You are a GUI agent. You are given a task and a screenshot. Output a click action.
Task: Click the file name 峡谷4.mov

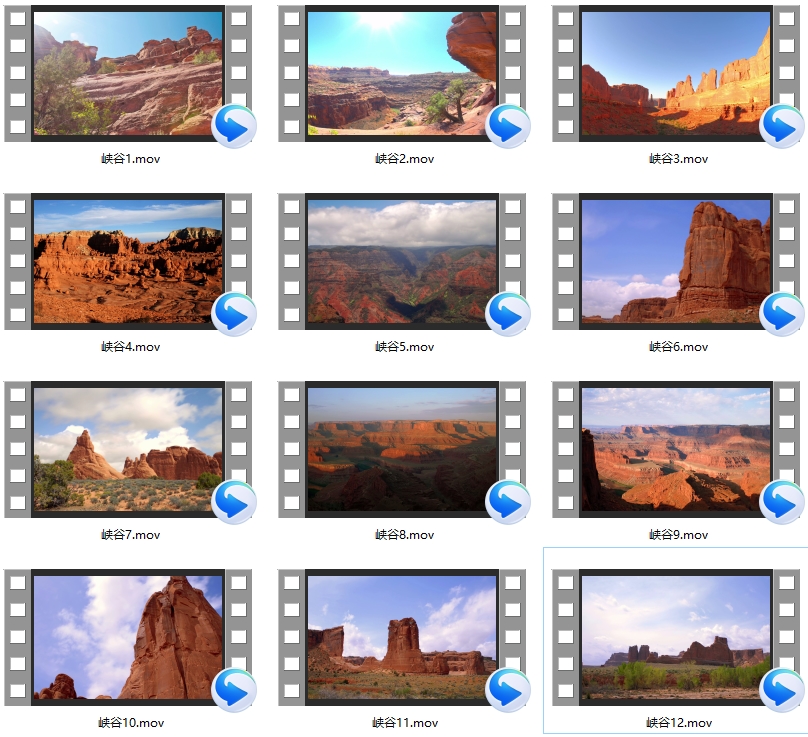point(131,347)
